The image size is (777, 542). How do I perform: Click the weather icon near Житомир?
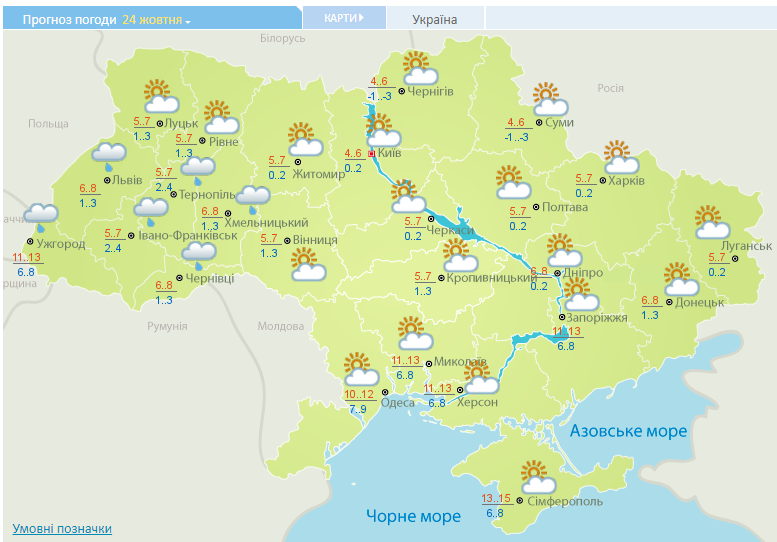tap(303, 139)
